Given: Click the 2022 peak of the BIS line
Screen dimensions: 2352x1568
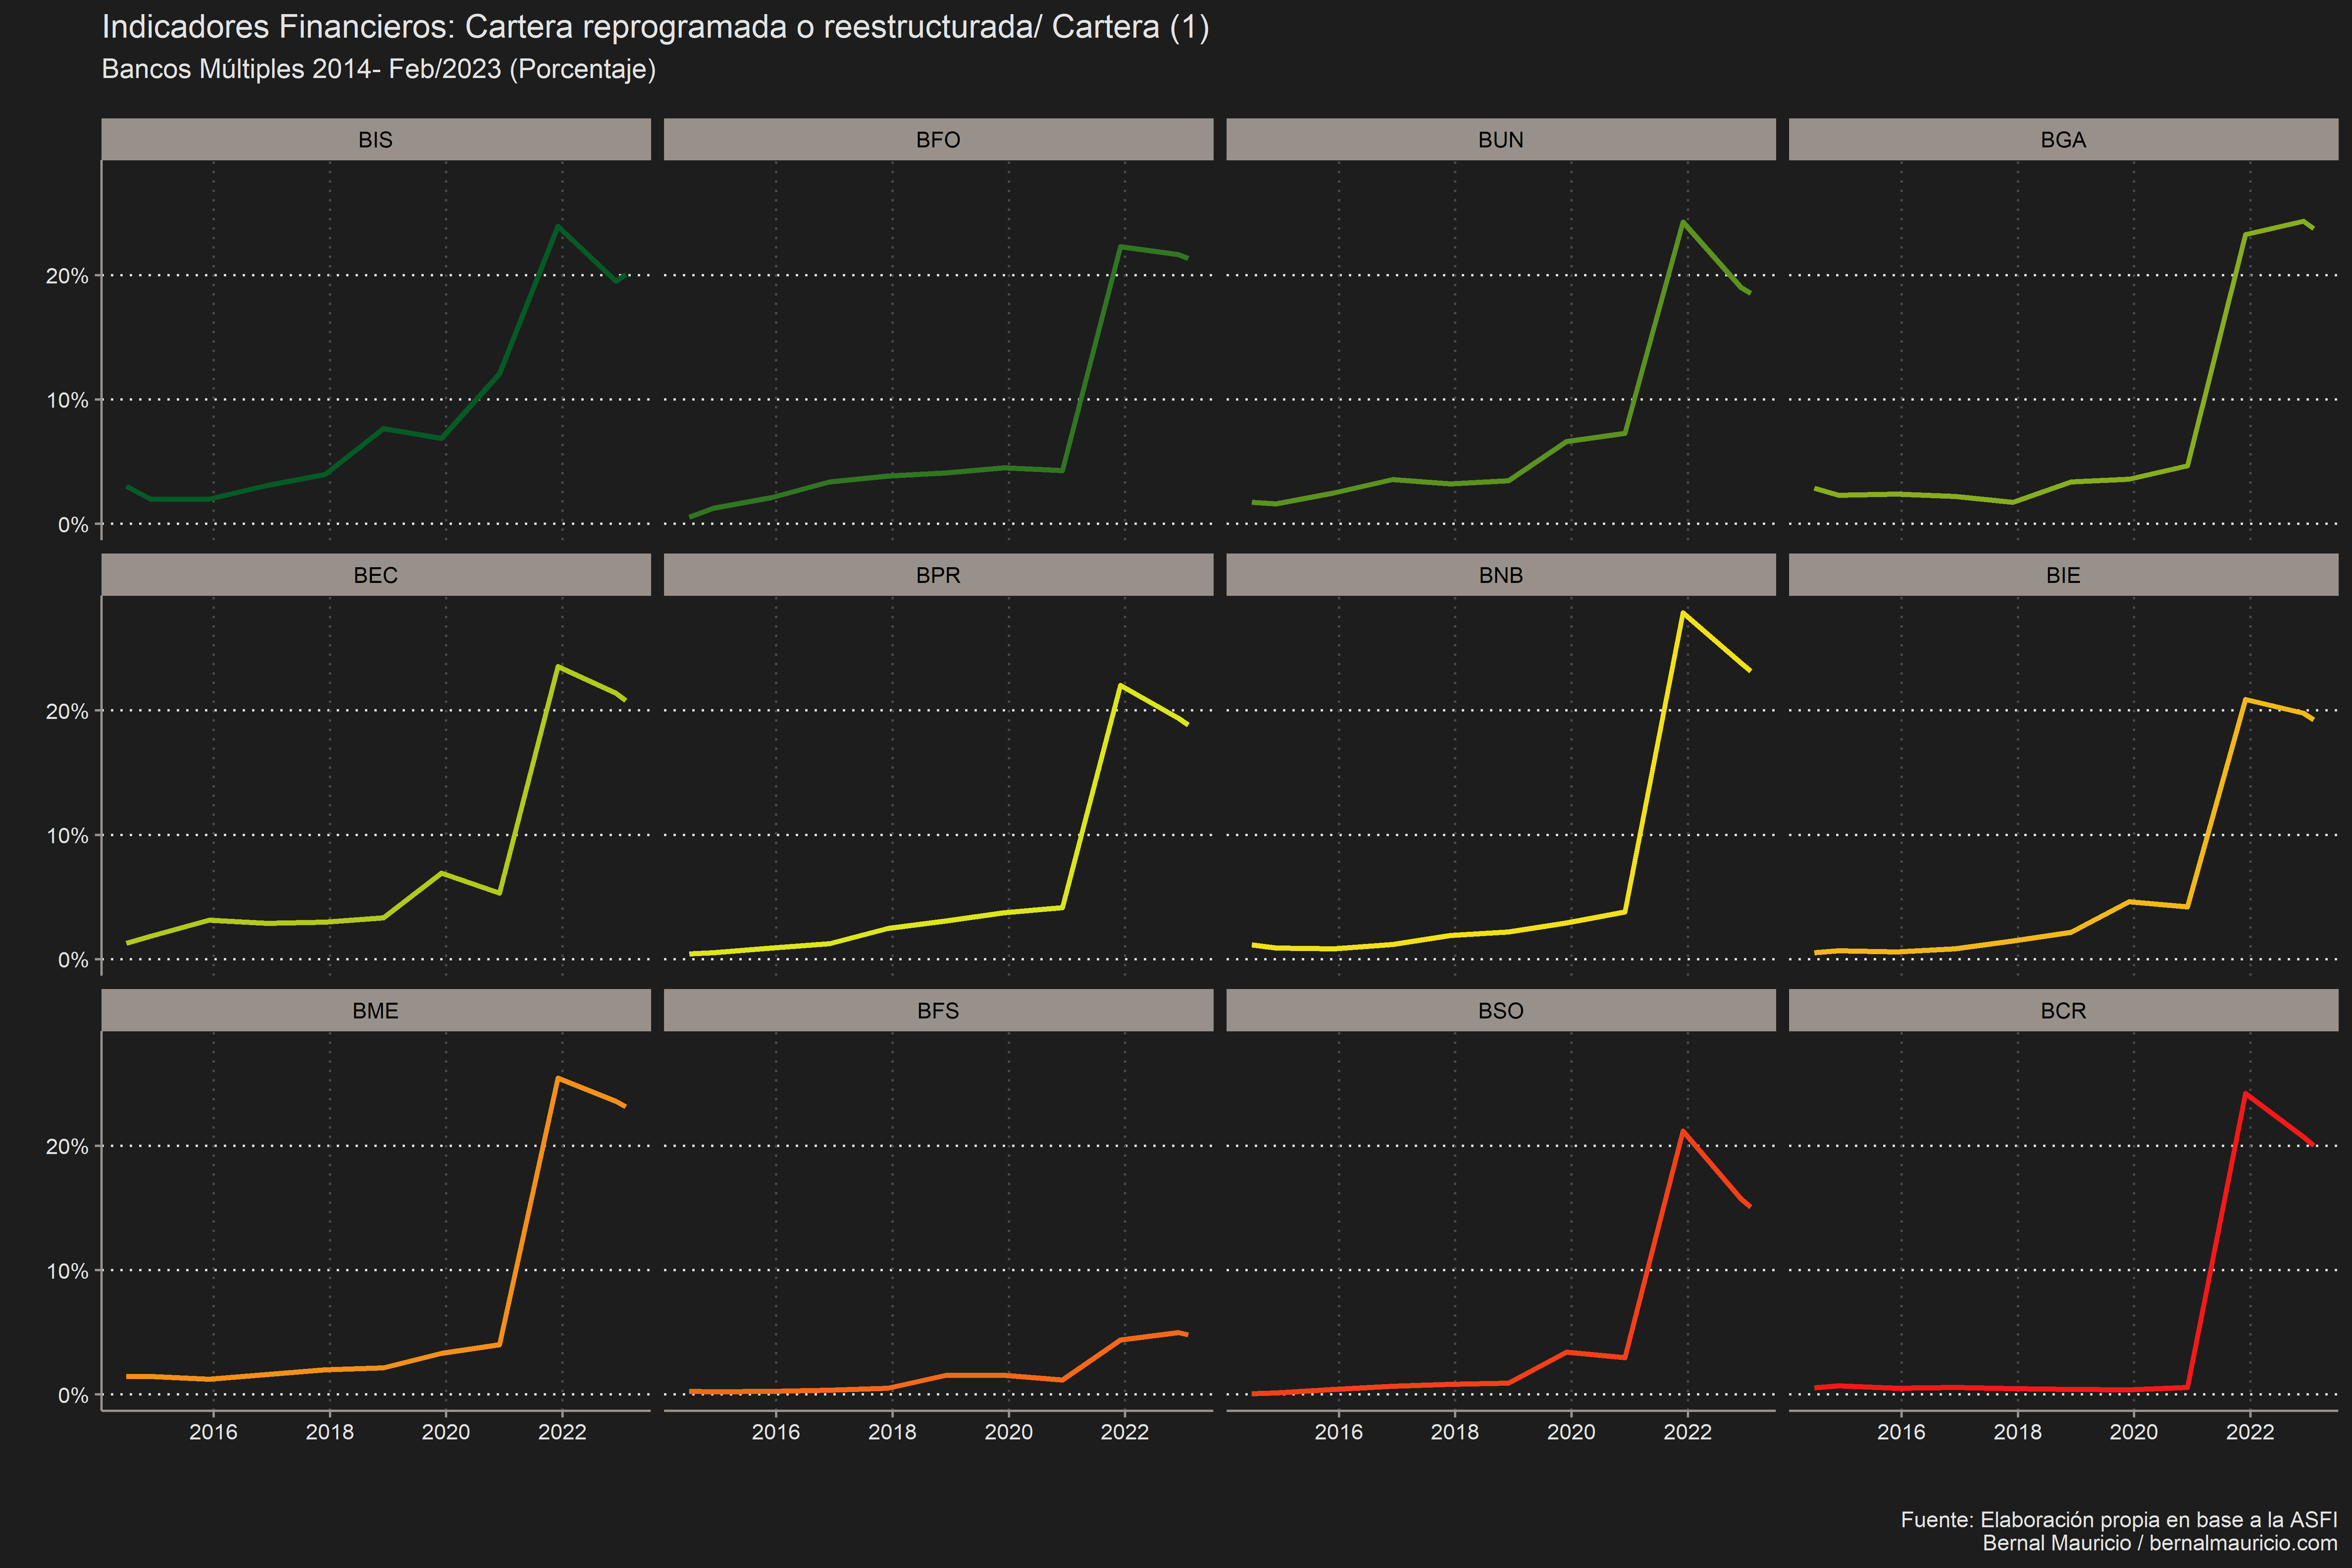Looking at the screenshot, I should [x=557, y=226].
